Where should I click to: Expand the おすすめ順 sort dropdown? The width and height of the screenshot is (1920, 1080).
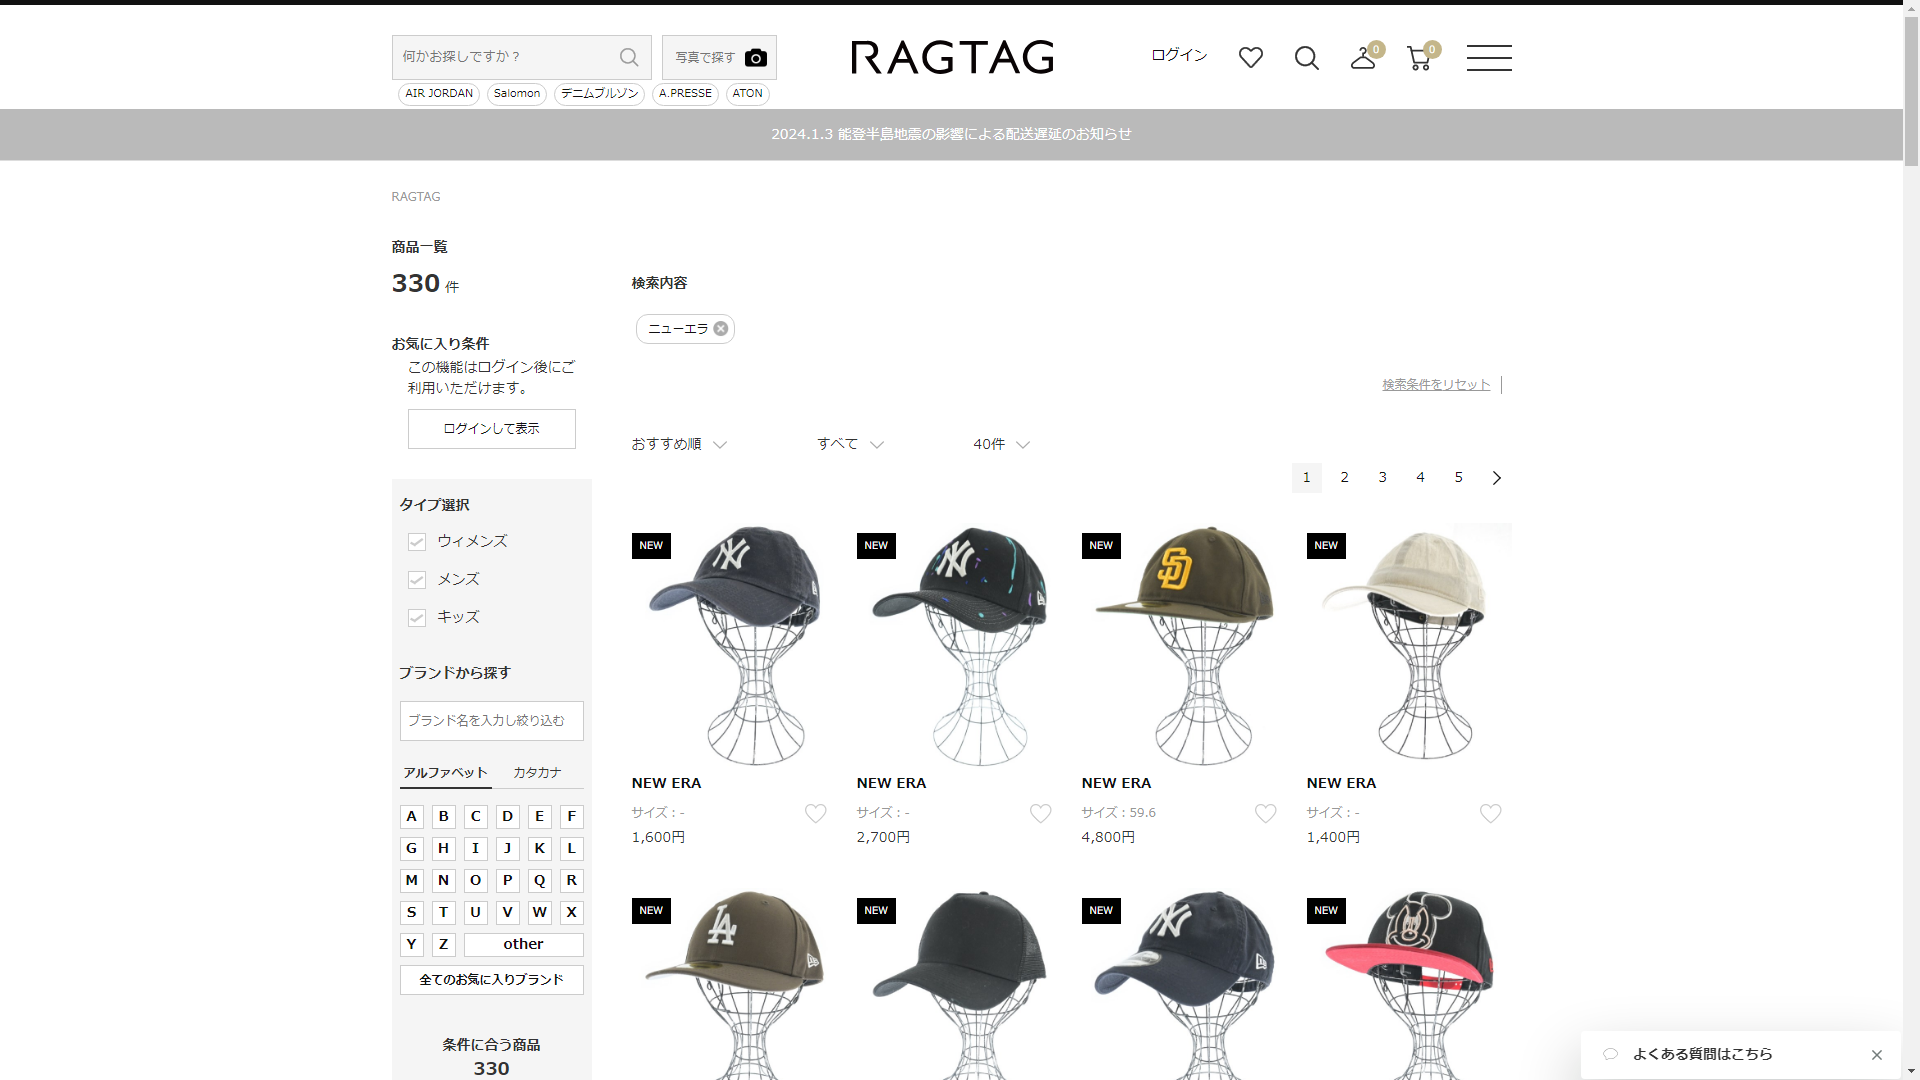pos(678,445)
